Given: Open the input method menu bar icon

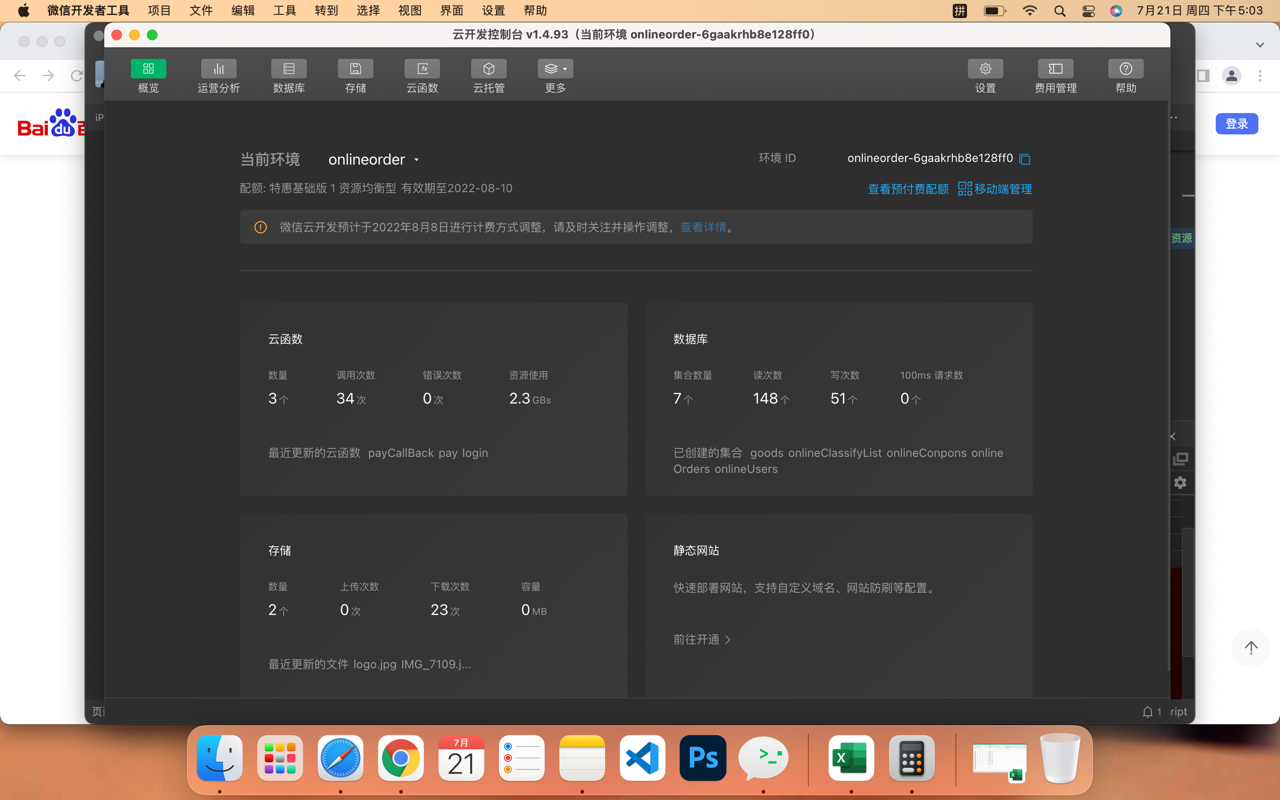Looking at the screenshot, I should [960, 11].
